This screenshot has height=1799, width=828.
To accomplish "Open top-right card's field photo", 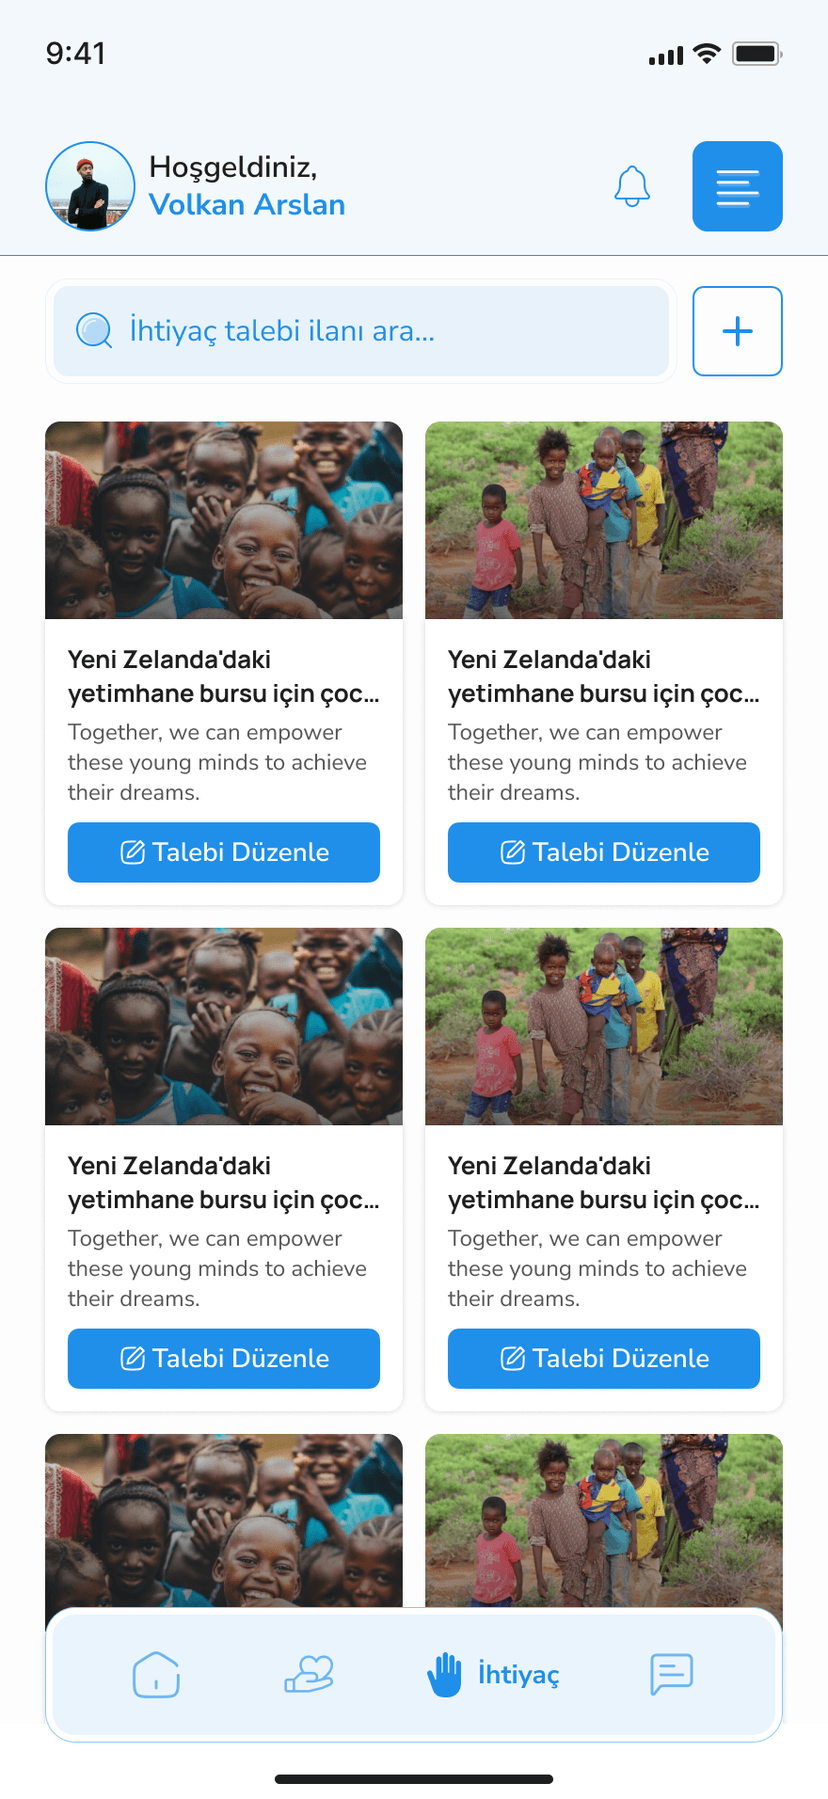I will point(604,520).
